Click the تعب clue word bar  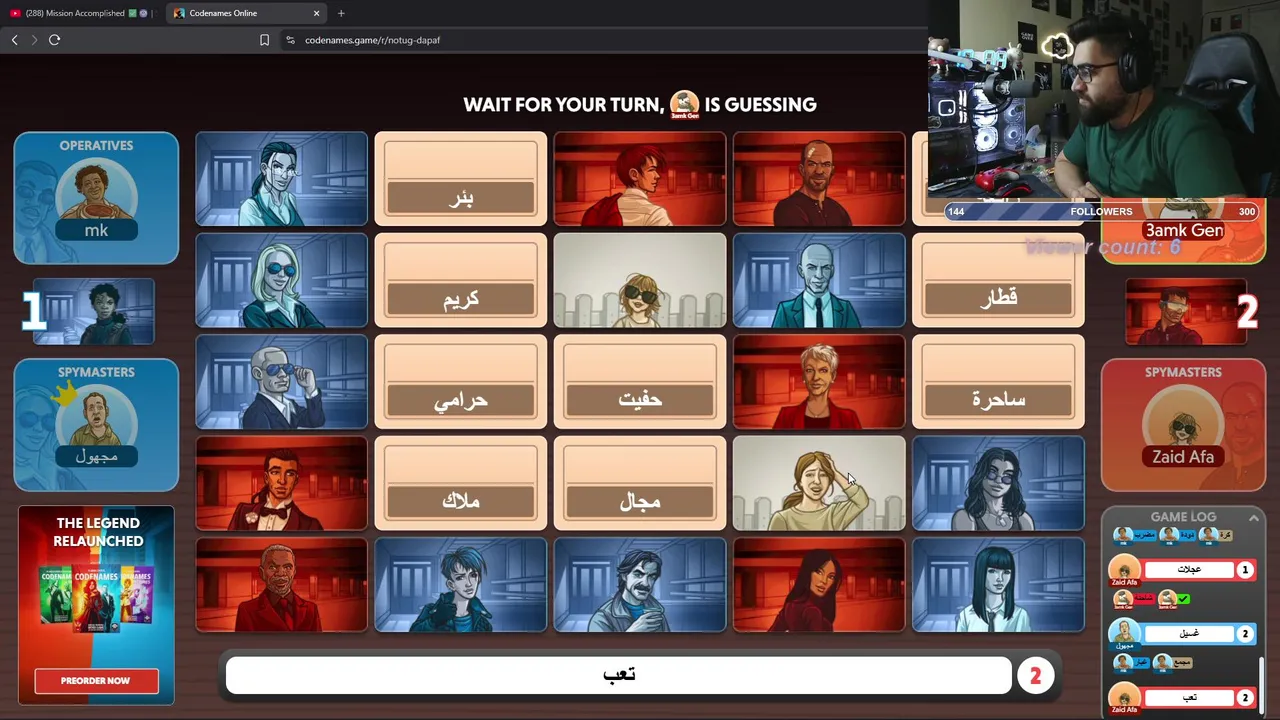pos(619,675)
